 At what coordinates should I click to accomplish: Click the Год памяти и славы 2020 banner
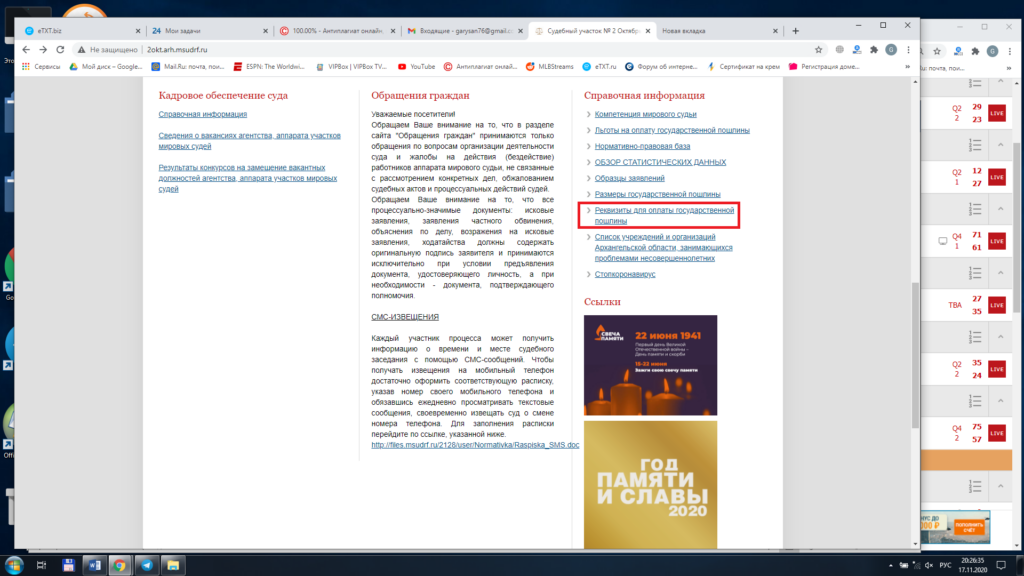coord(650,485)
